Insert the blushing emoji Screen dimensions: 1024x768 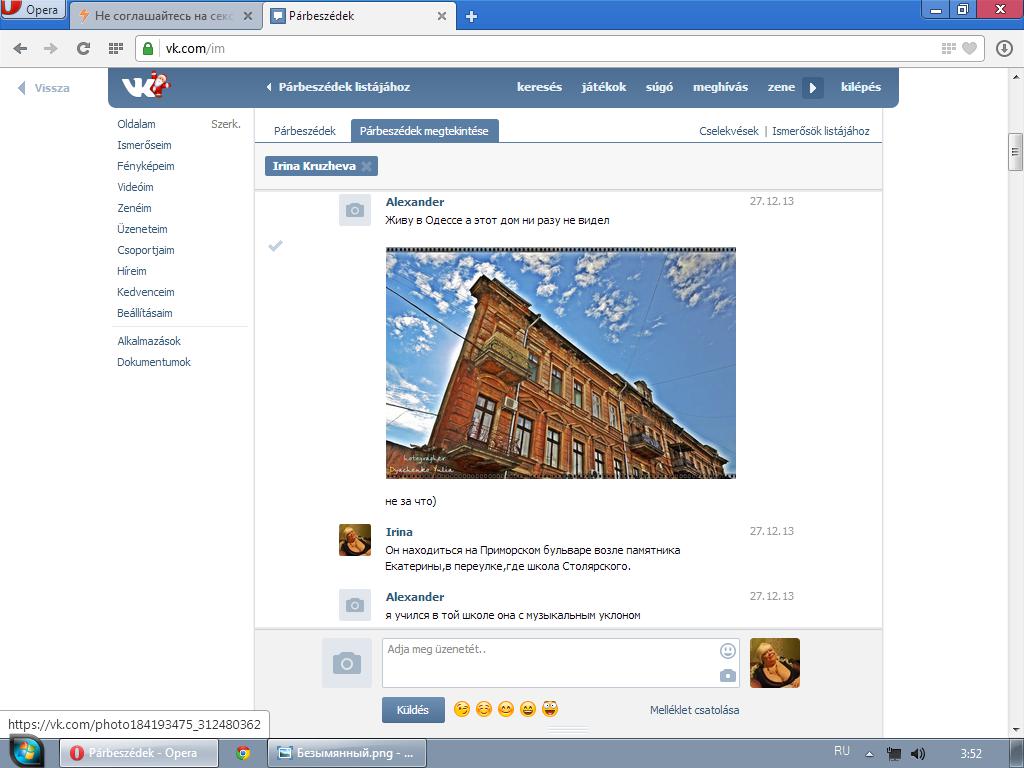pos(484,709)
